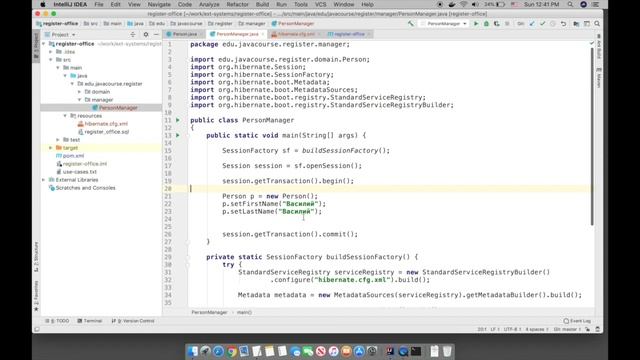Select Scratches and Consoles node
Image resolution: width=640 pixels, height=360 pixels.
(x=82, y=188)
